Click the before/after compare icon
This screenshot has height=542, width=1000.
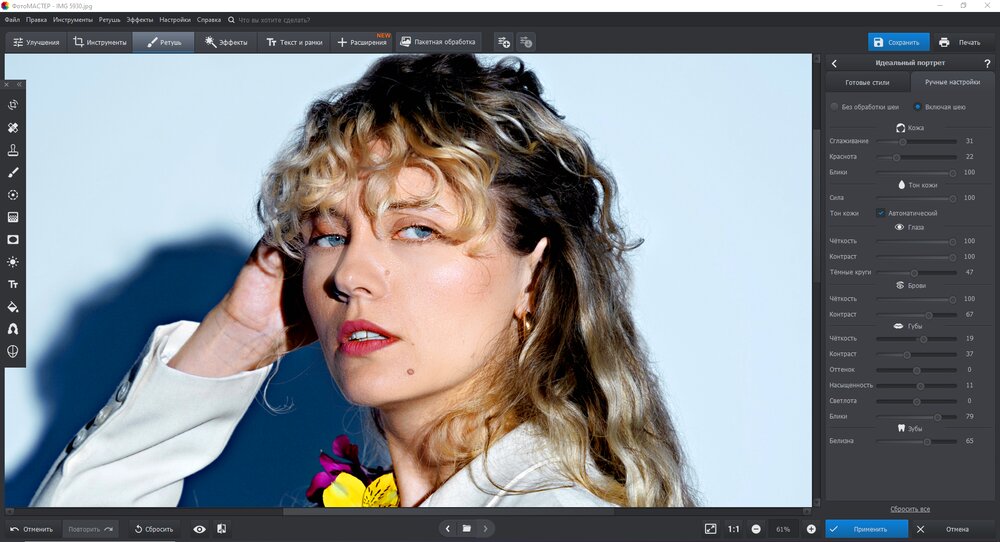pyautogui.click(x=221, y=529)
